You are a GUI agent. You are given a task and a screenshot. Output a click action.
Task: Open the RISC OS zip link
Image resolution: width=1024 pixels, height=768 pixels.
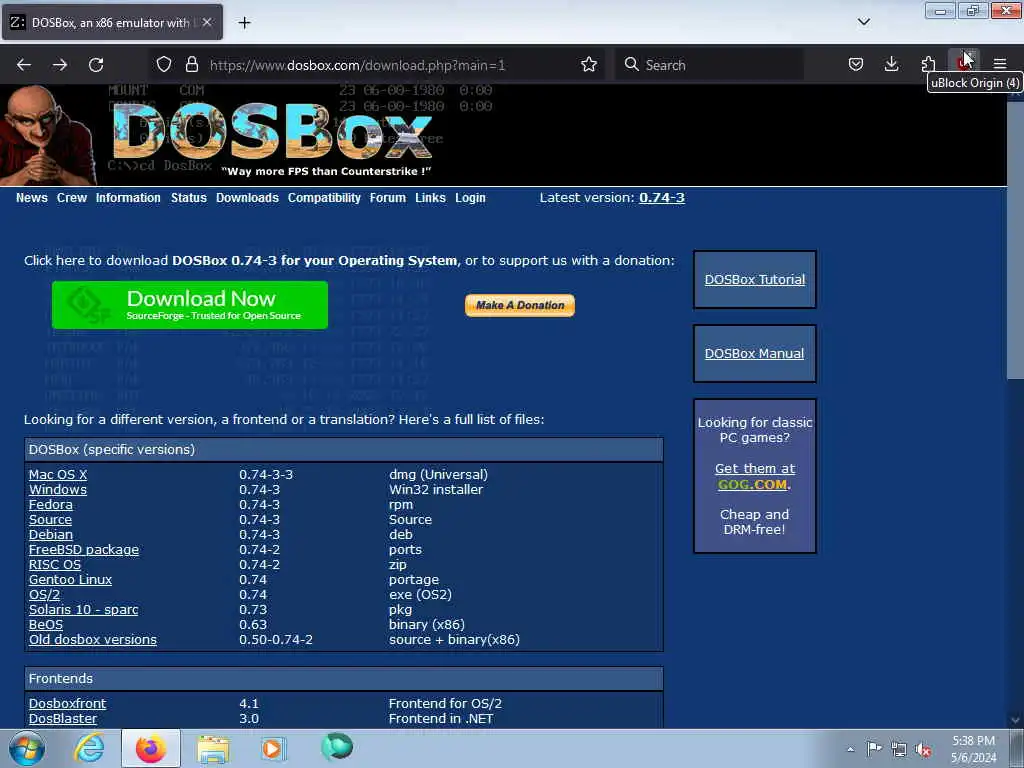[x=55, y=565]
